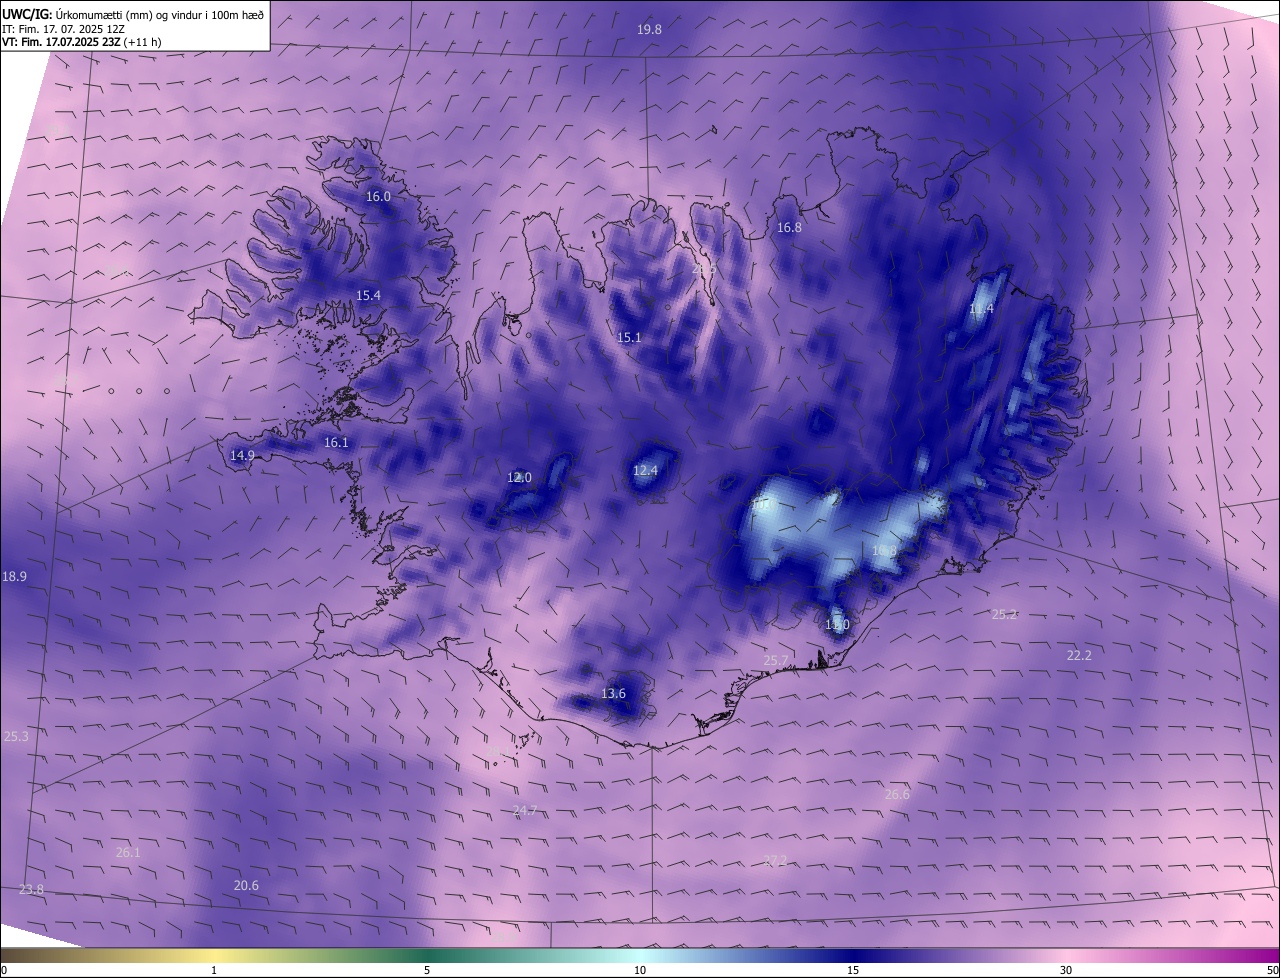Click the 16.0 value in the Westfjords
The width and height of the screenshot is (1280, 978).
[378, 197]
